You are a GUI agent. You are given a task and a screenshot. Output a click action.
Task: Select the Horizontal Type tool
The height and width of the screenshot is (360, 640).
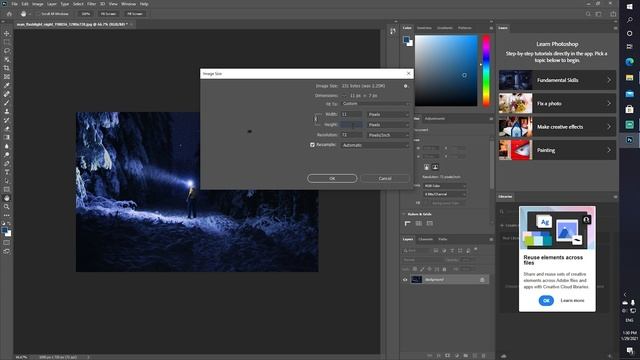[x=7, y=172]
